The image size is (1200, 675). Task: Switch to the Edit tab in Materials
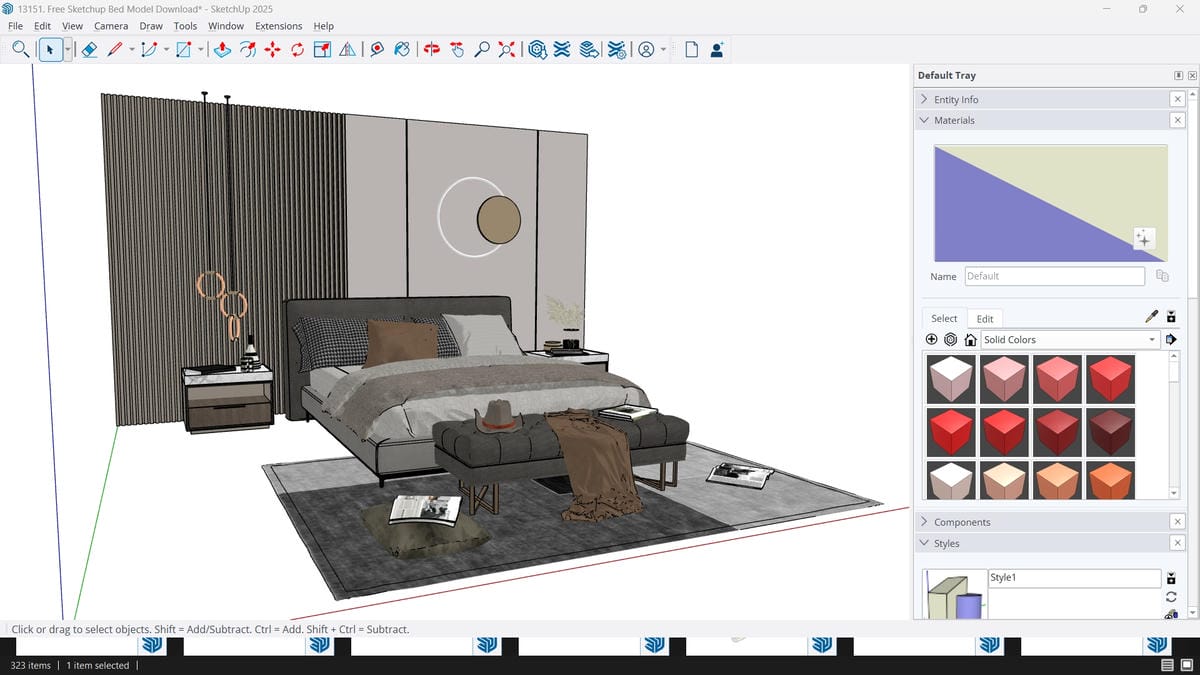point(985,319)
